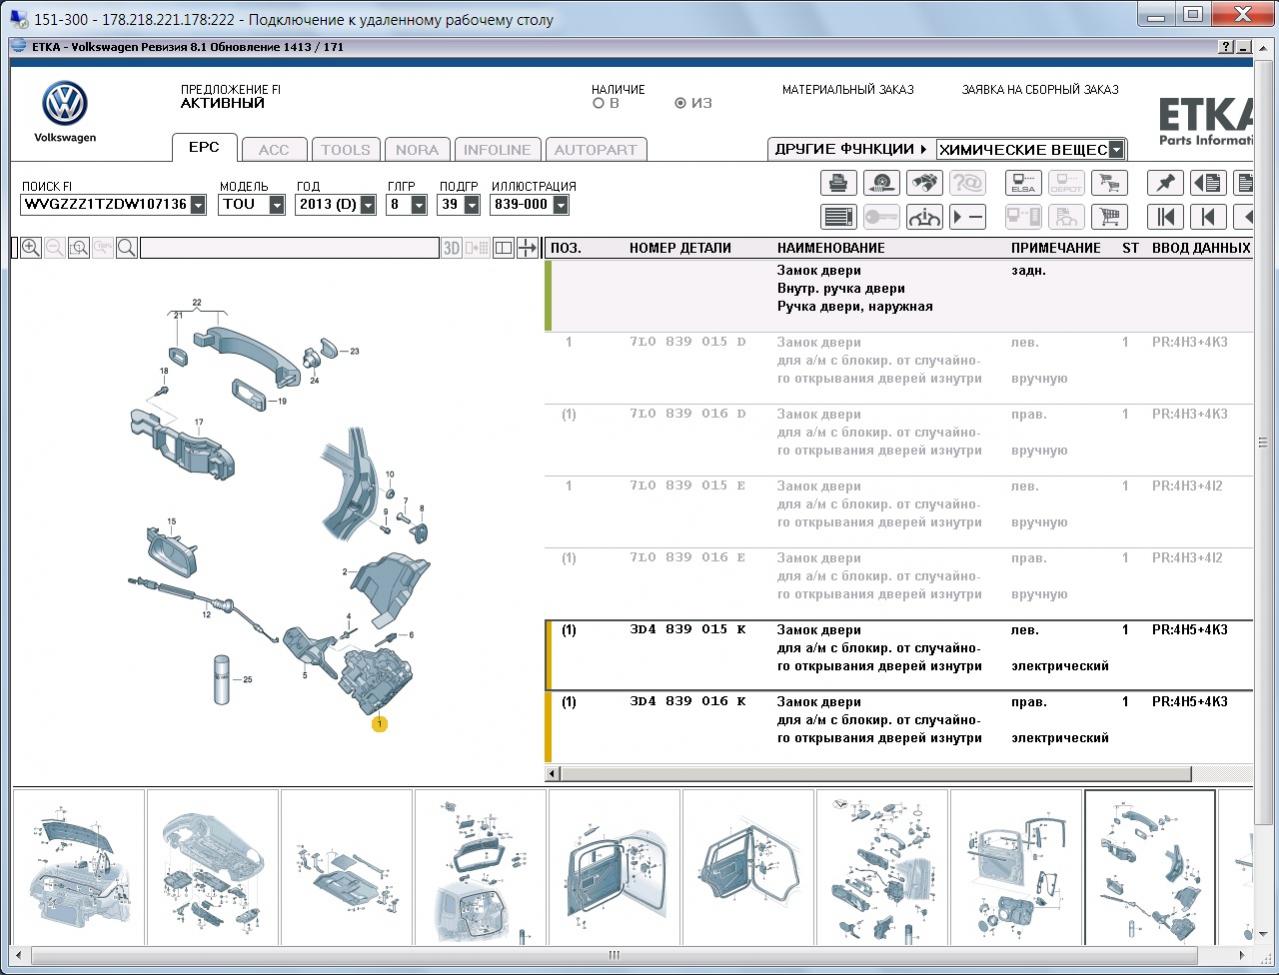Expand the ИЛЛЮСТРАЦИЯ 839-000 dropdown
Screen dimensions: 1279x975
point(560,205)
